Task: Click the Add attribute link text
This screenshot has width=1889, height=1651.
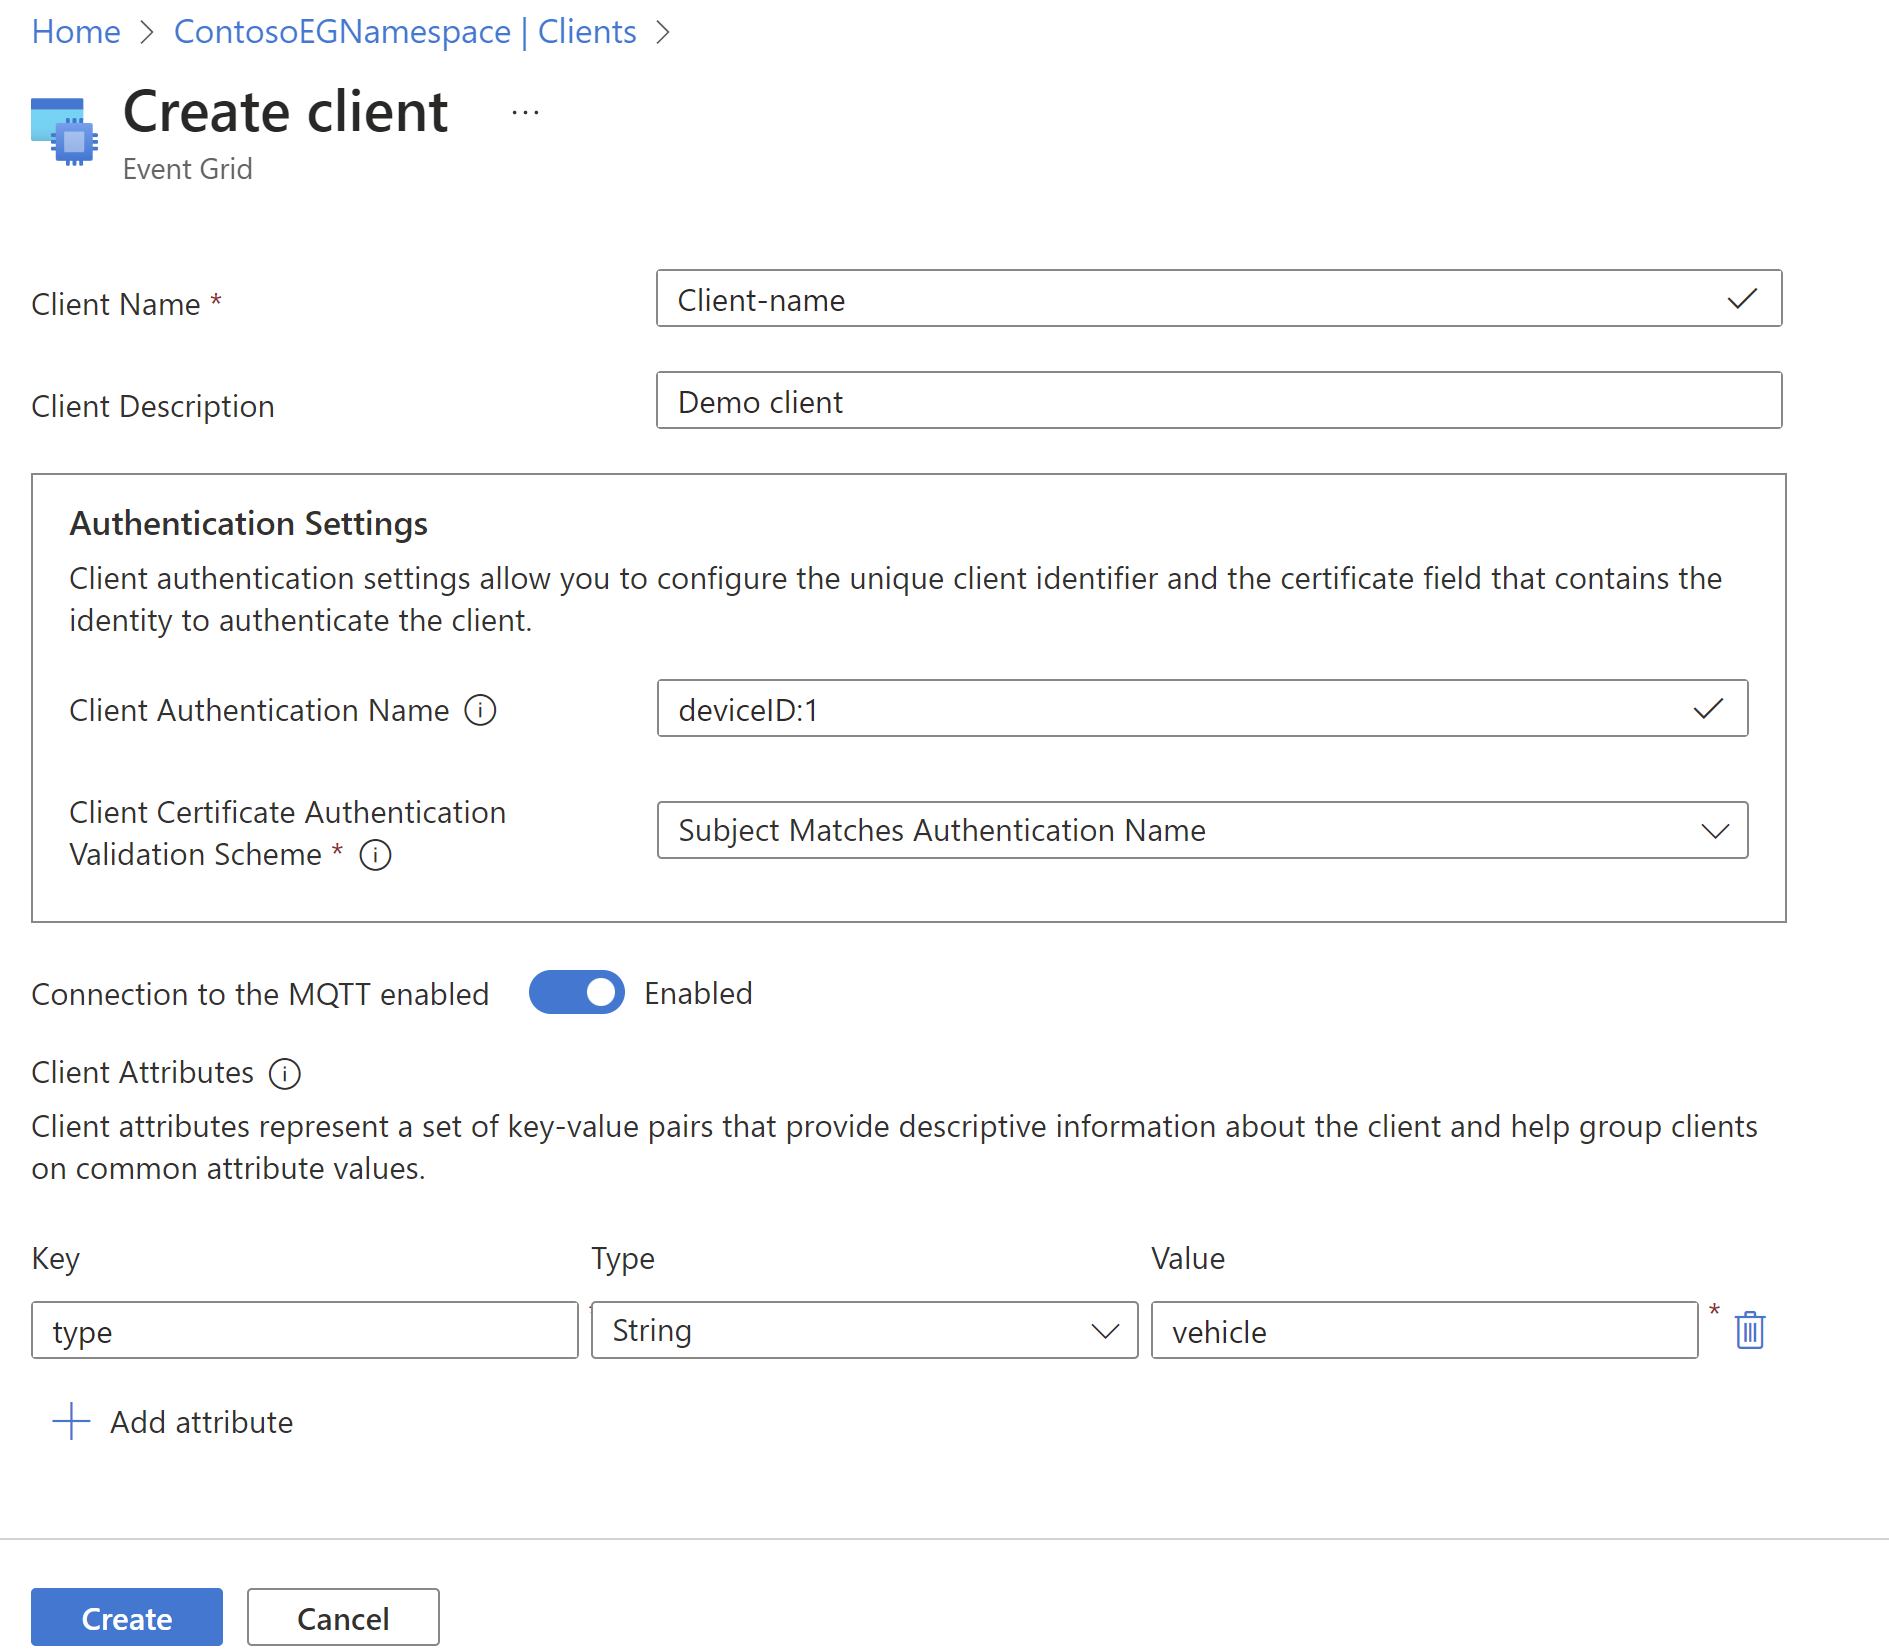Action: pos(201,1422)
